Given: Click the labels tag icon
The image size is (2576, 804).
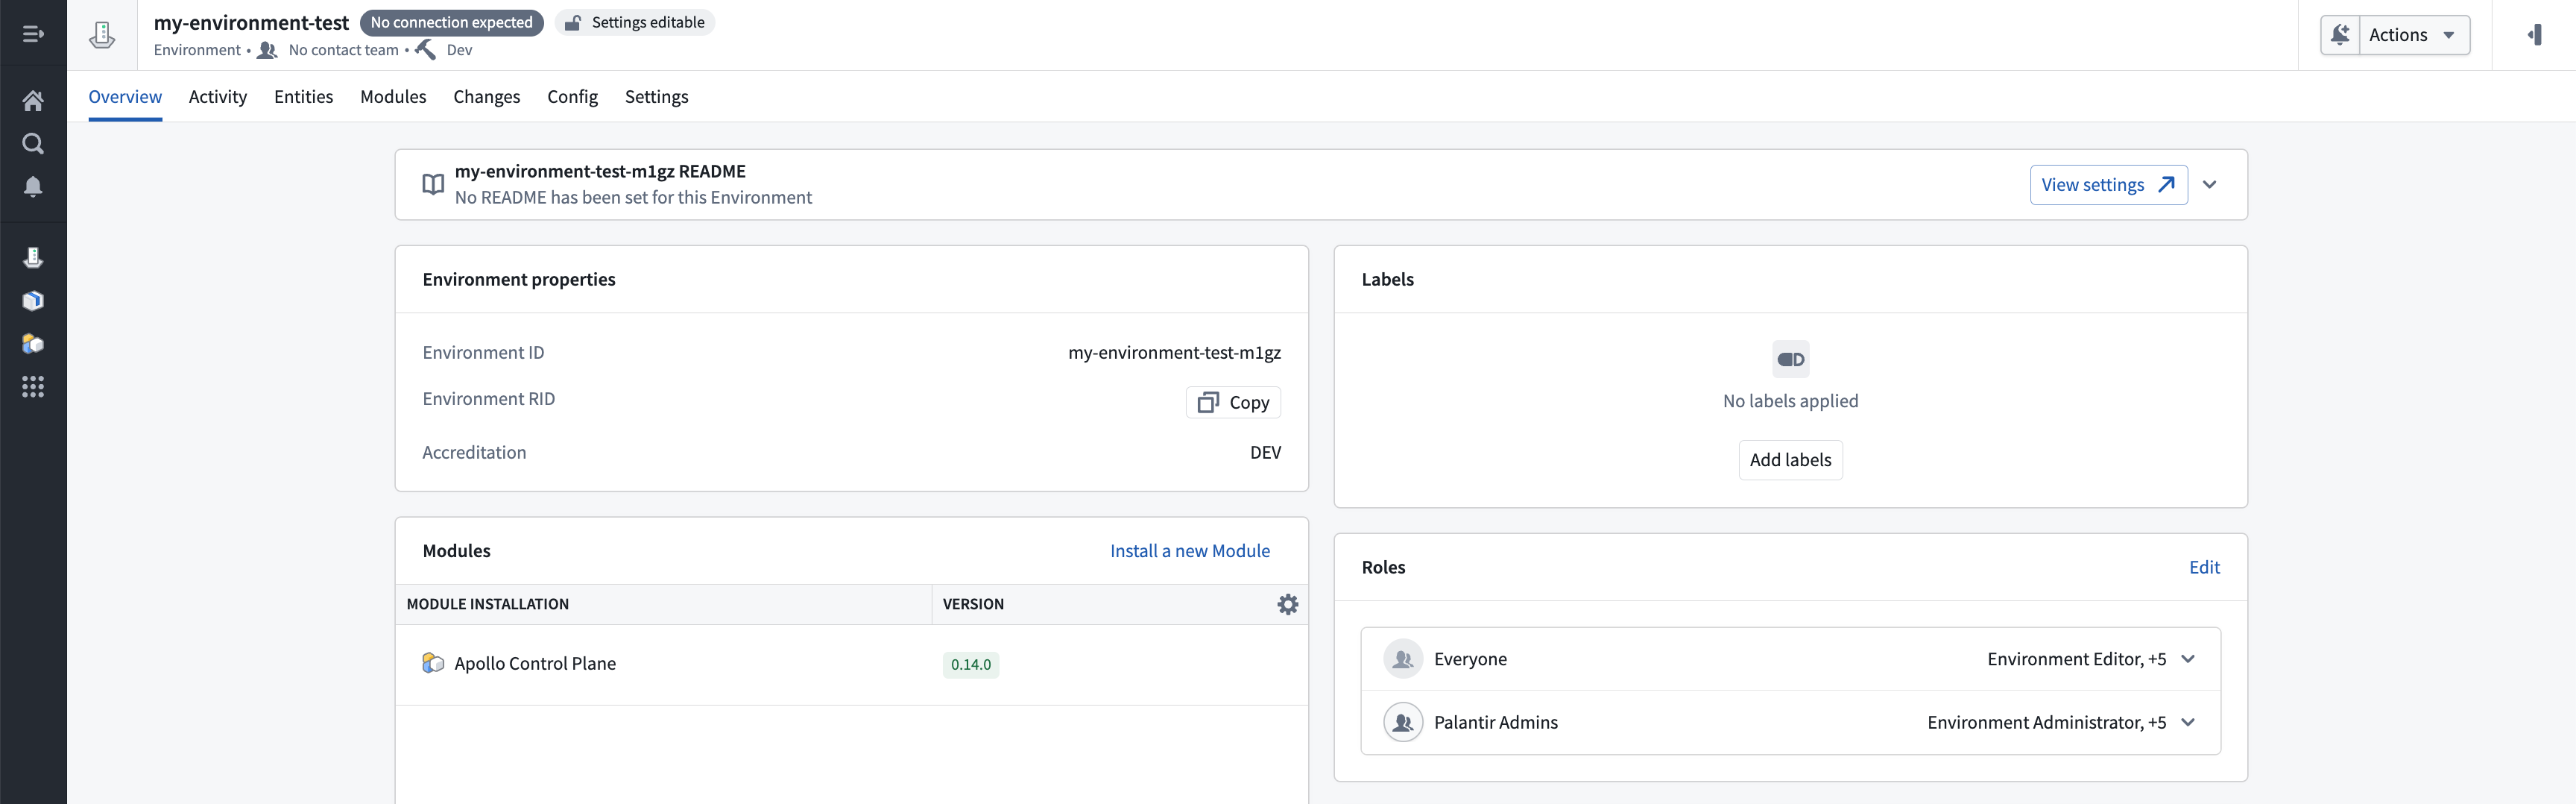Looking at the screenshot, I should (1791, 359).
